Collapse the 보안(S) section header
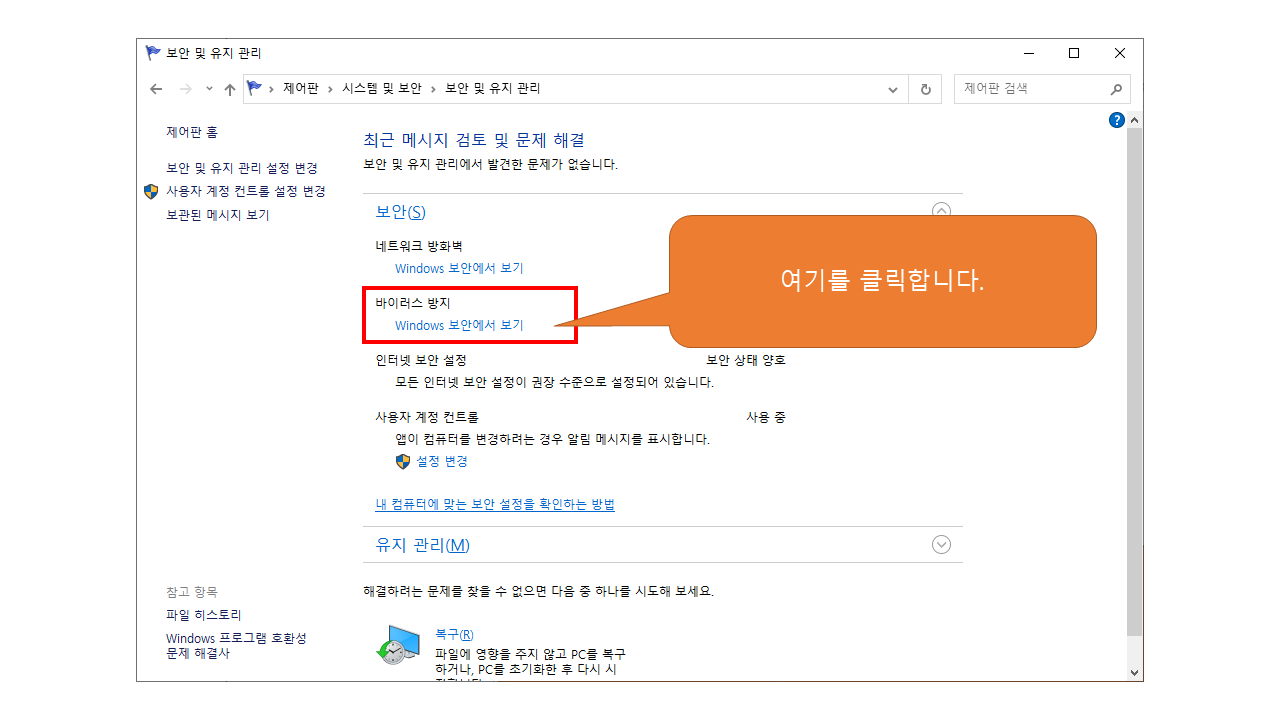The height and width of the screenshot is (720, 1280). coord(941,212)
